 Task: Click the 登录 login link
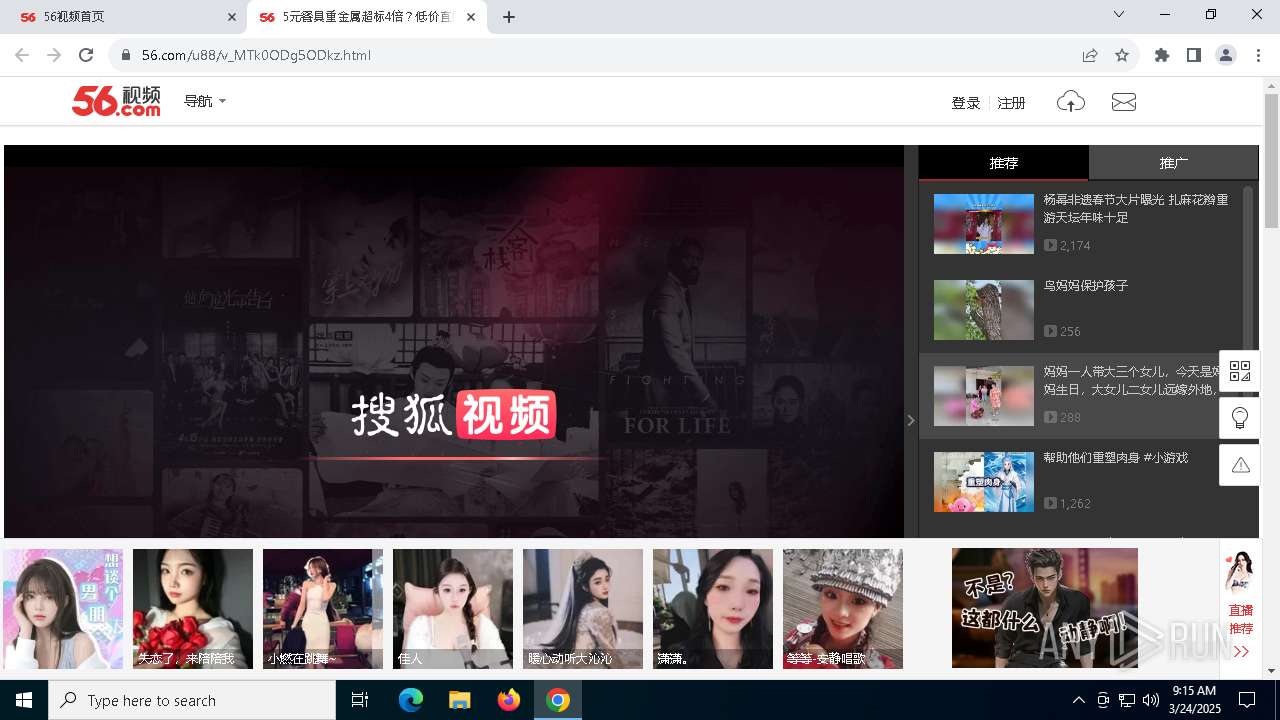(x=966, y=102)
